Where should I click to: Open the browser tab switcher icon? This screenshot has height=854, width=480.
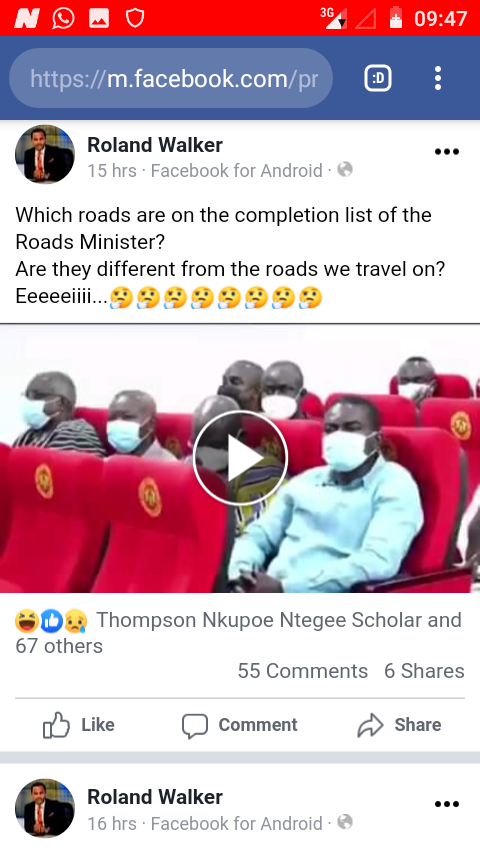pyautogui.click(x=378, y=79)
